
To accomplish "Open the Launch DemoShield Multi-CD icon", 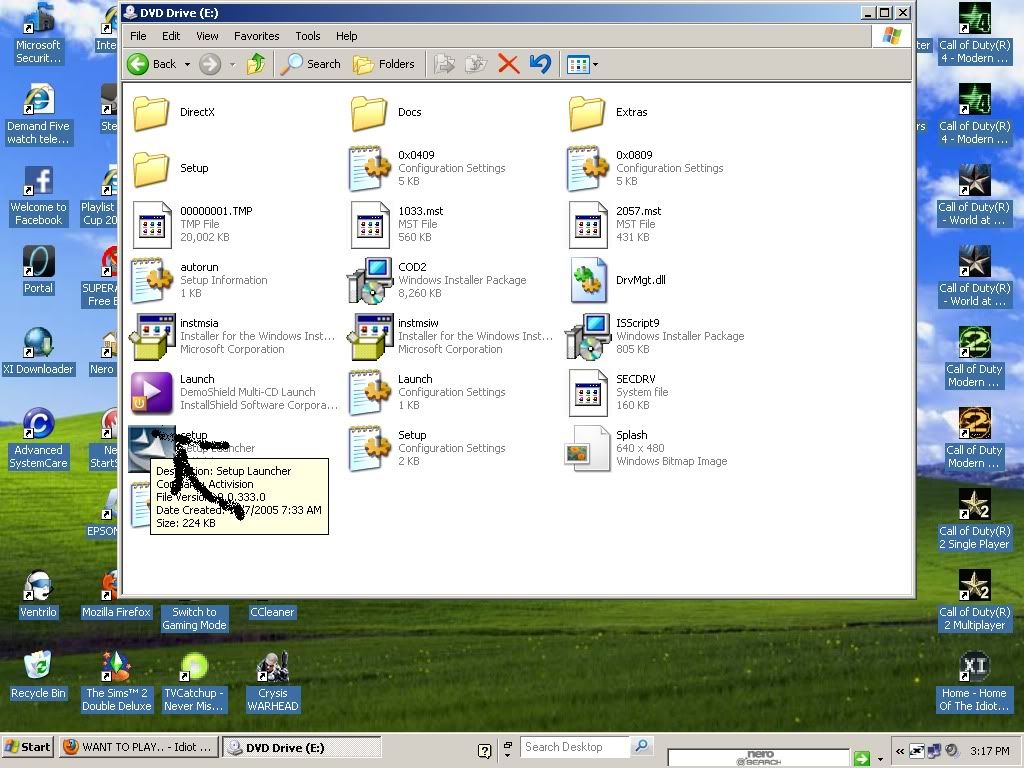I will tap(152, 392).
